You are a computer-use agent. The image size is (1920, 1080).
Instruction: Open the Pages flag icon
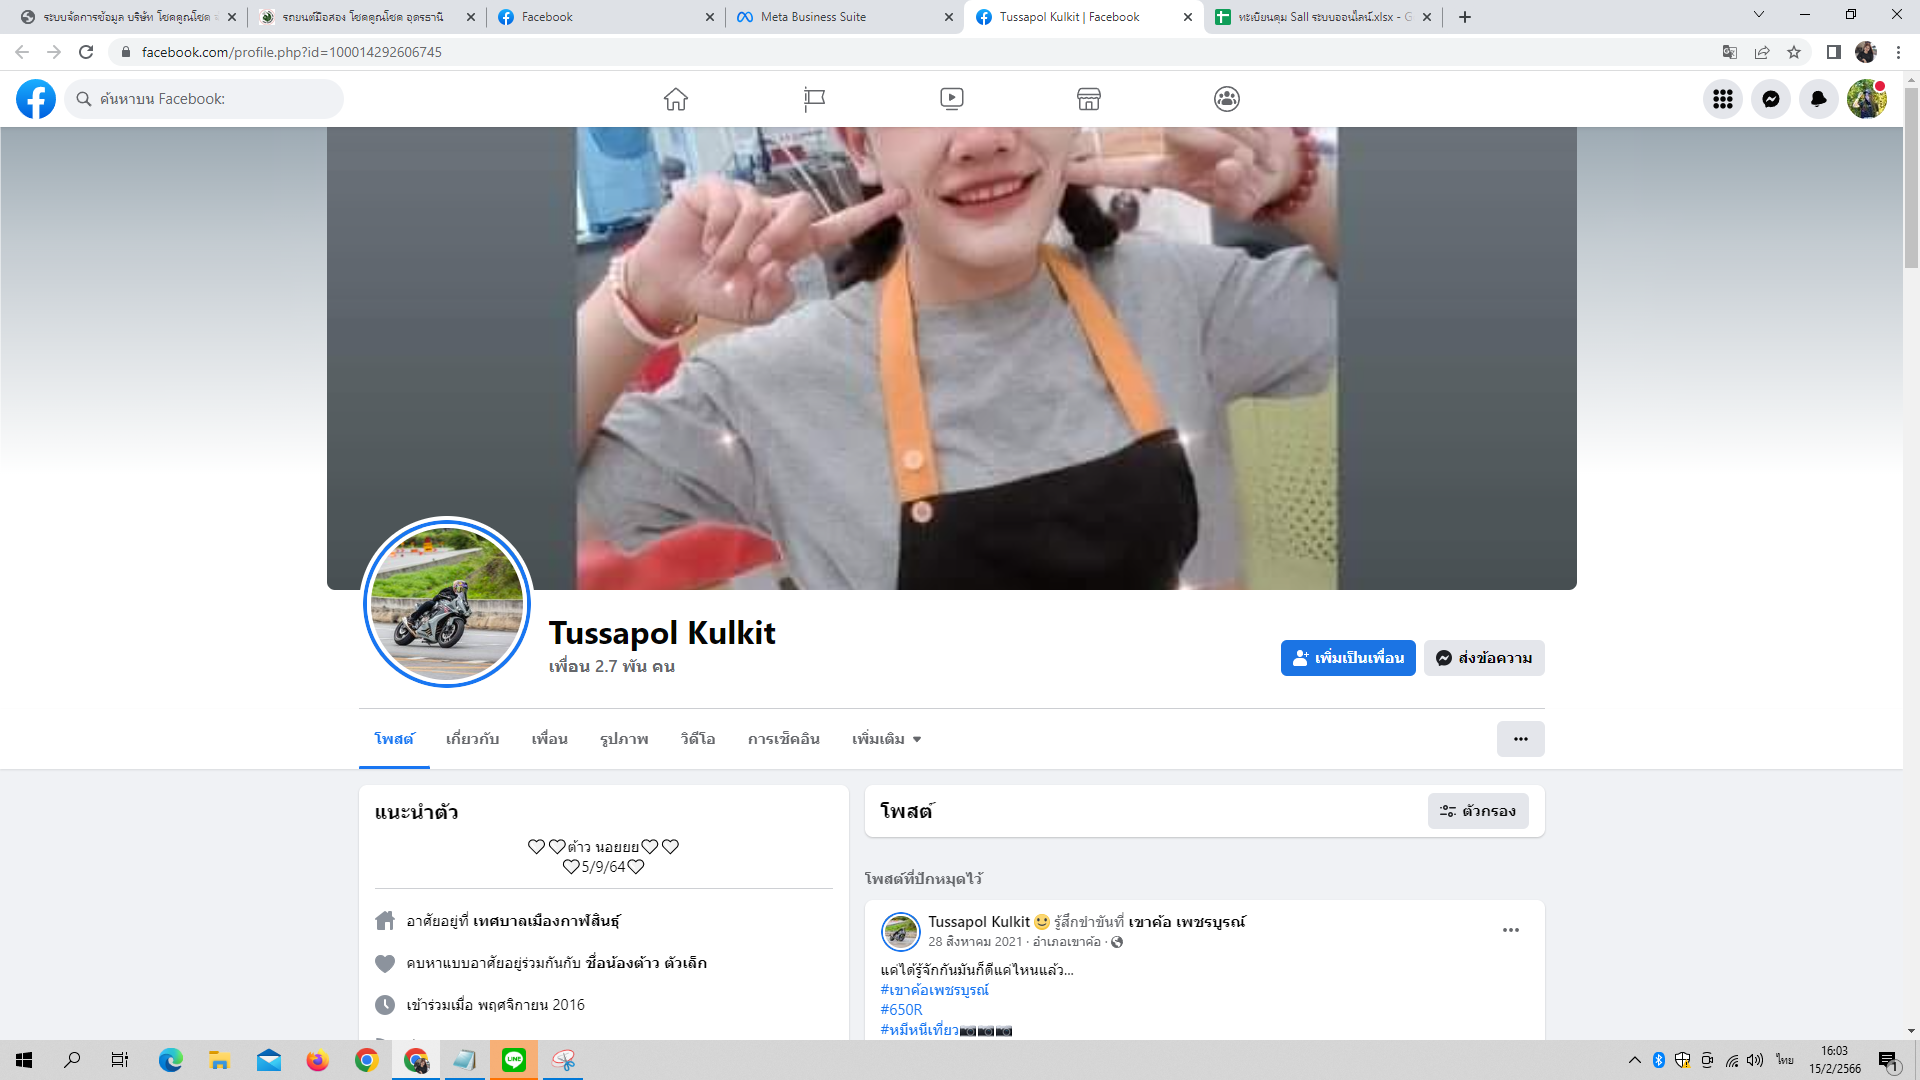point(814,99)
